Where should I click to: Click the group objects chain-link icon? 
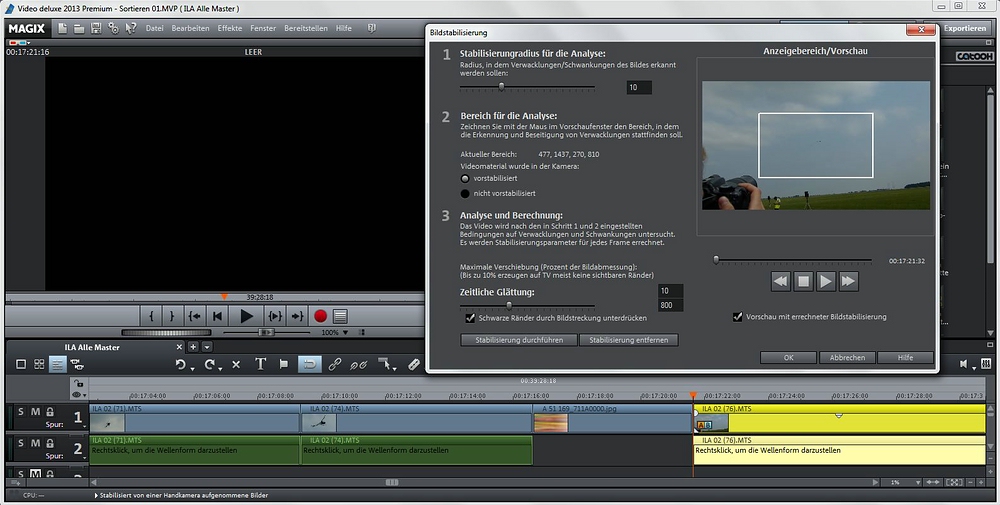pos(335,364)
